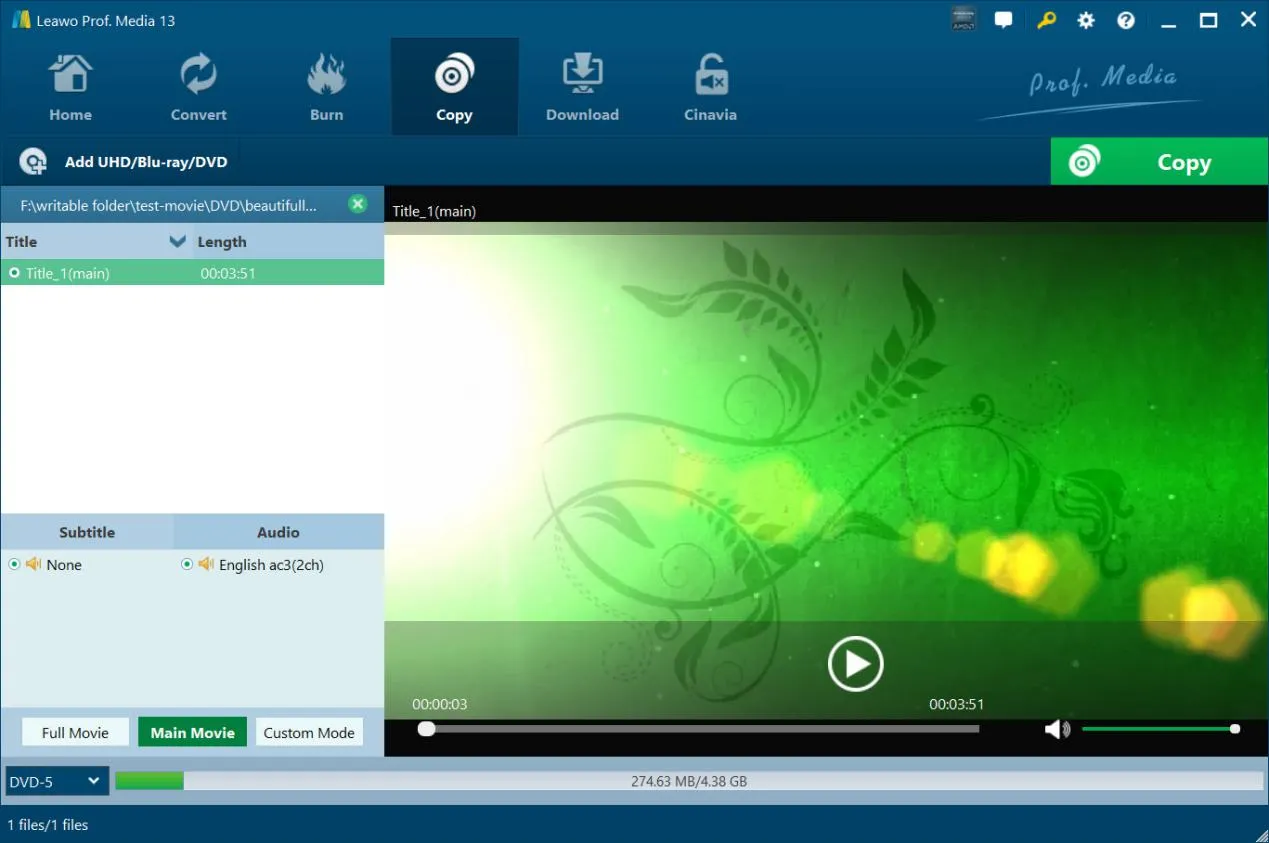Switch to Full Movie mode

coord(75,732)
